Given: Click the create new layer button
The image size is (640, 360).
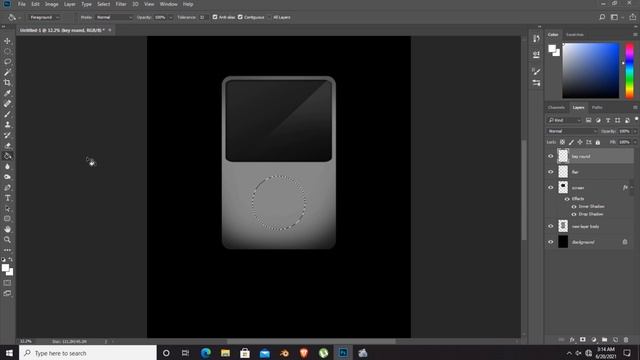Looking at the screenshot, I should [x=615, y=340].
